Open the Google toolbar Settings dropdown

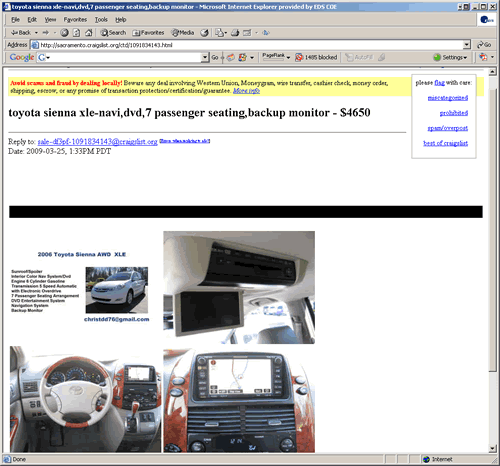click(451, 57)
